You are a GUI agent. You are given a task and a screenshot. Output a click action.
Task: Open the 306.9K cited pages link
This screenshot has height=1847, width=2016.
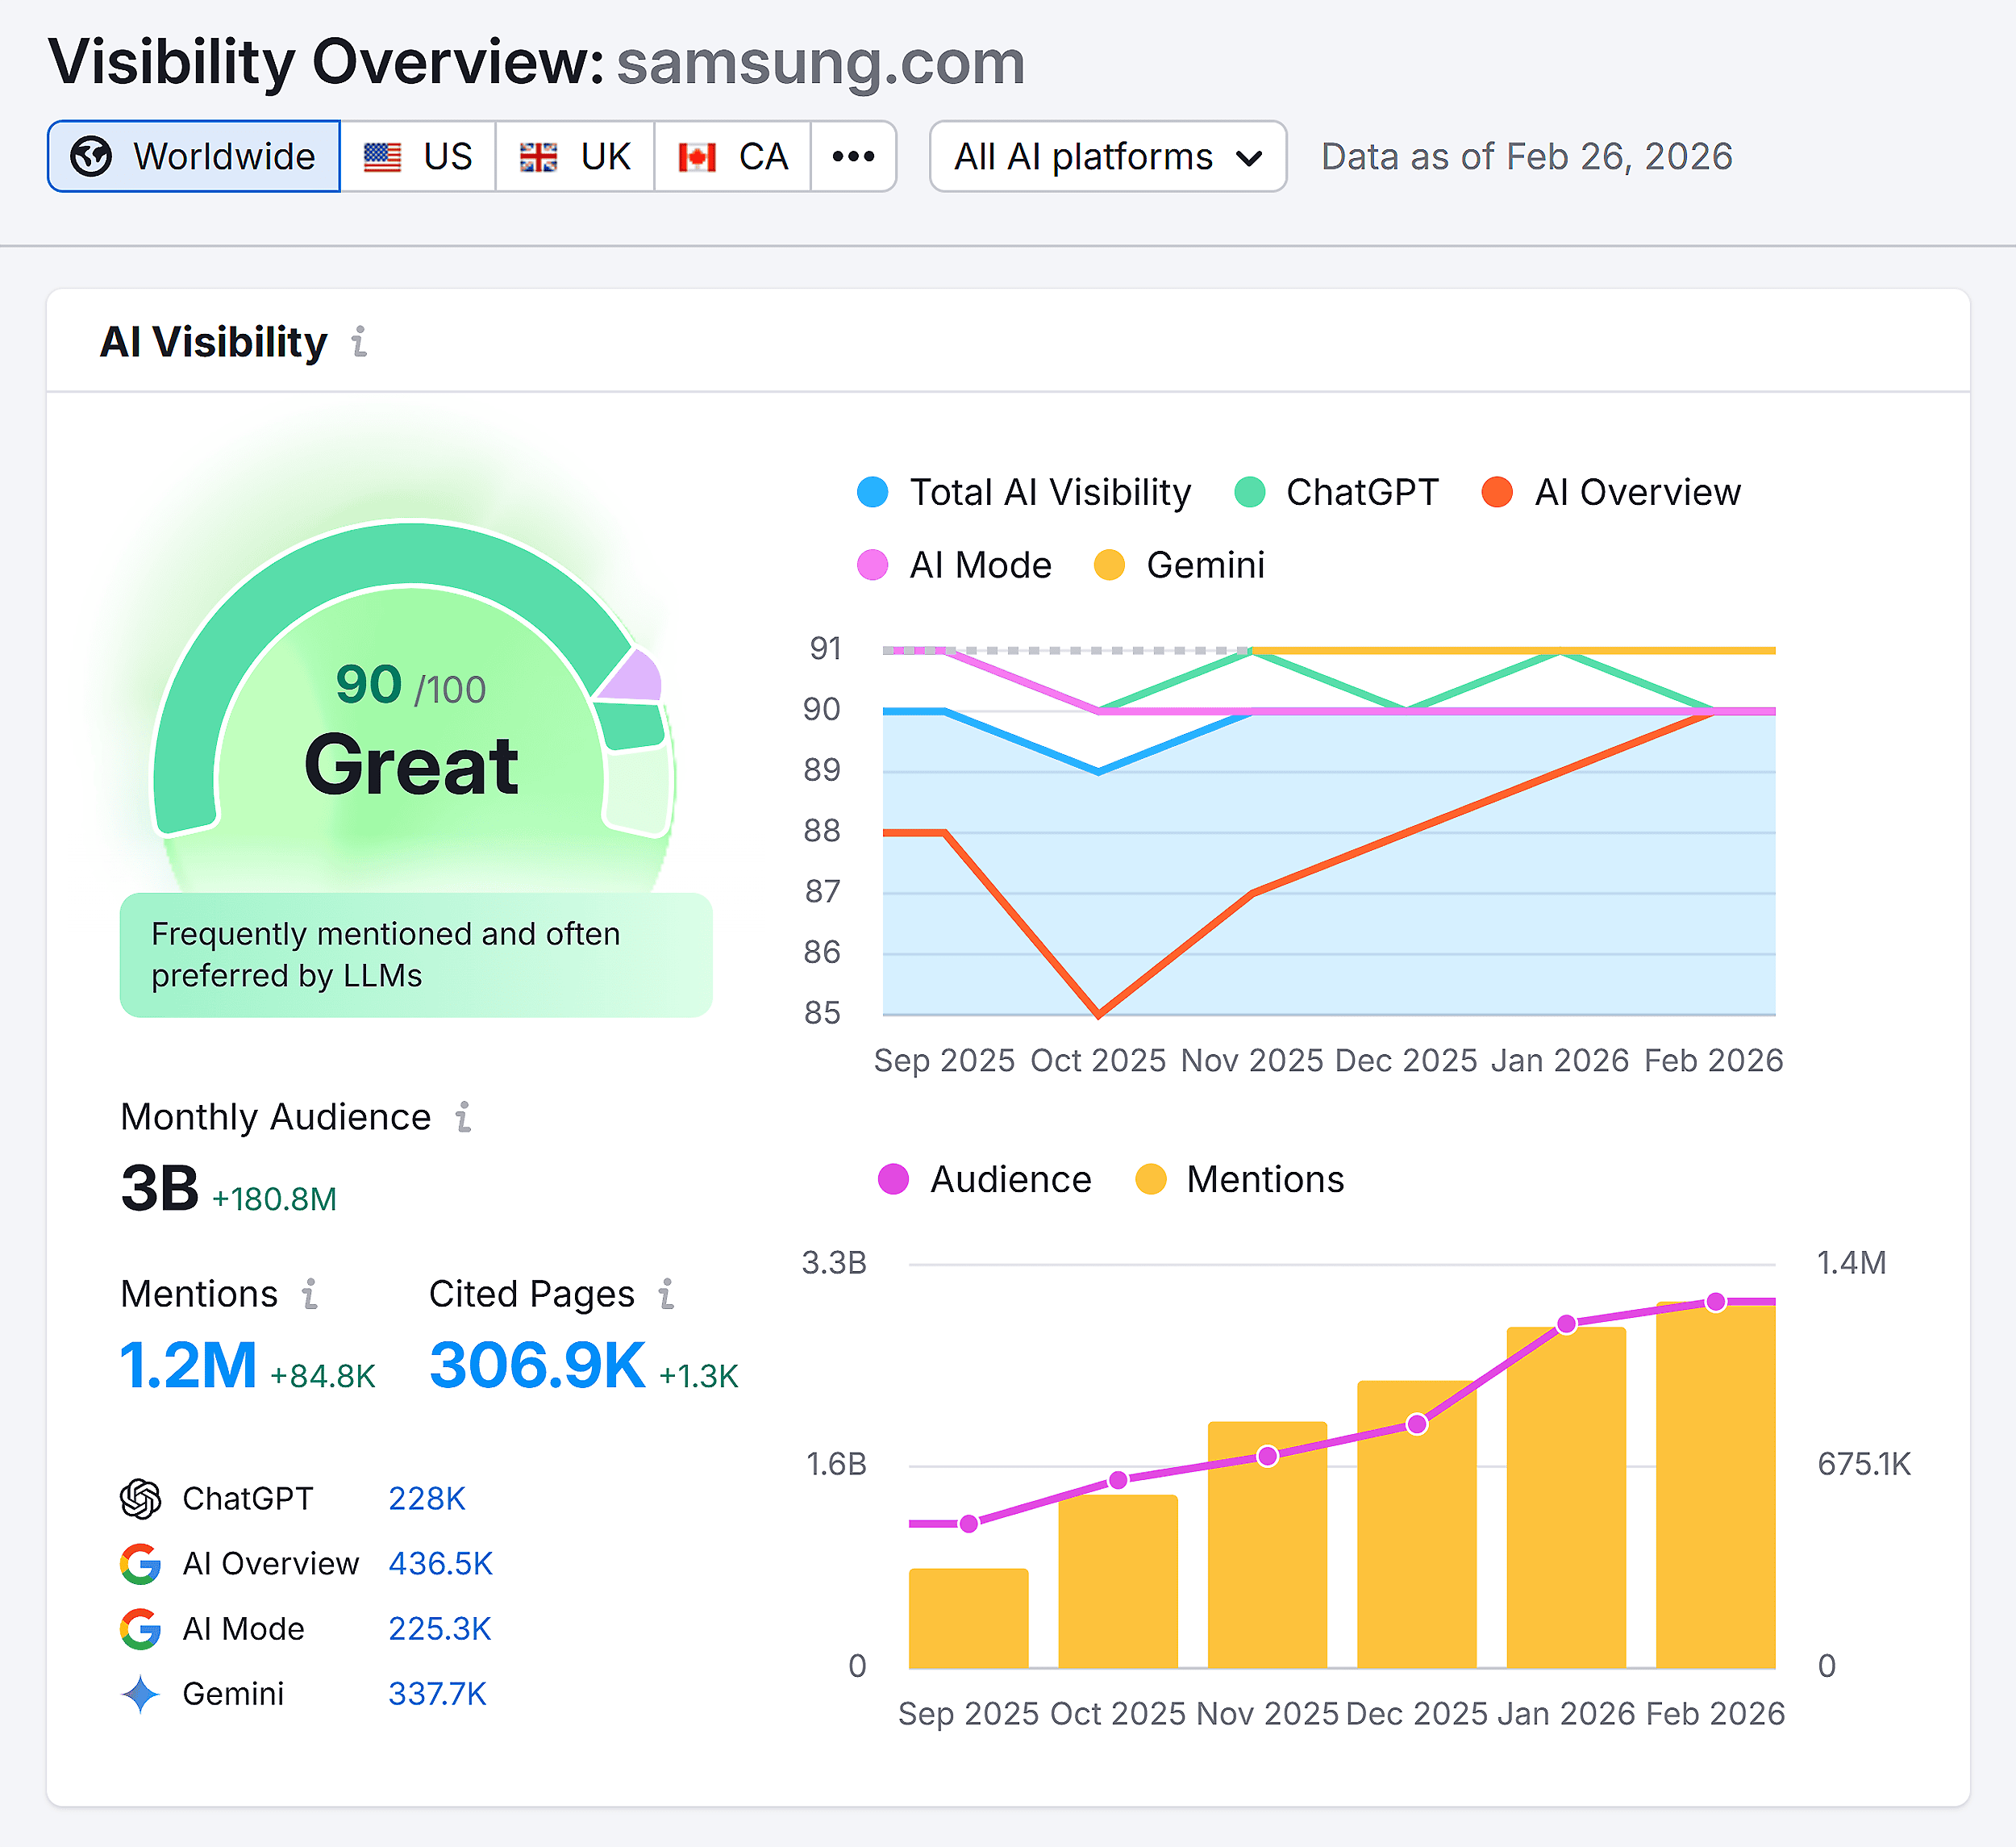tap(537, 1366)
